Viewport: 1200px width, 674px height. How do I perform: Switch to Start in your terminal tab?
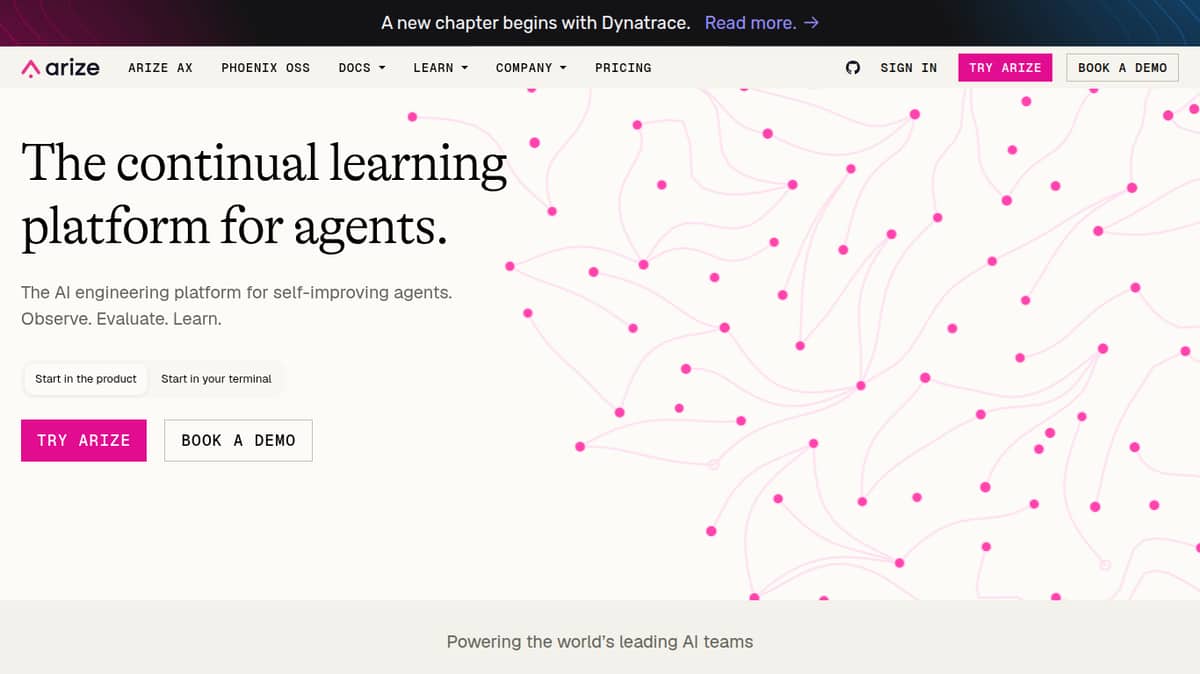[x=216, y=379]
